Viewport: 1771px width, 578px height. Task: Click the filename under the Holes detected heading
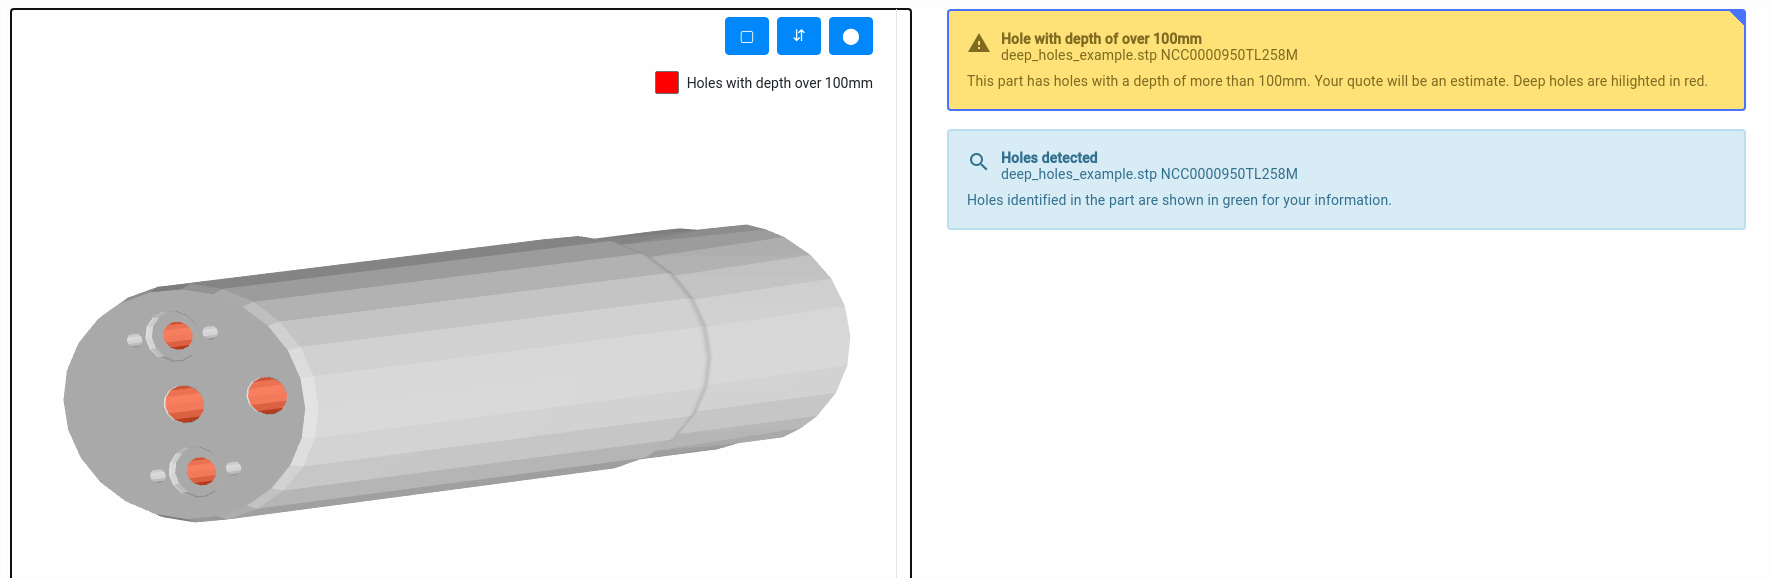(1149, 174)
